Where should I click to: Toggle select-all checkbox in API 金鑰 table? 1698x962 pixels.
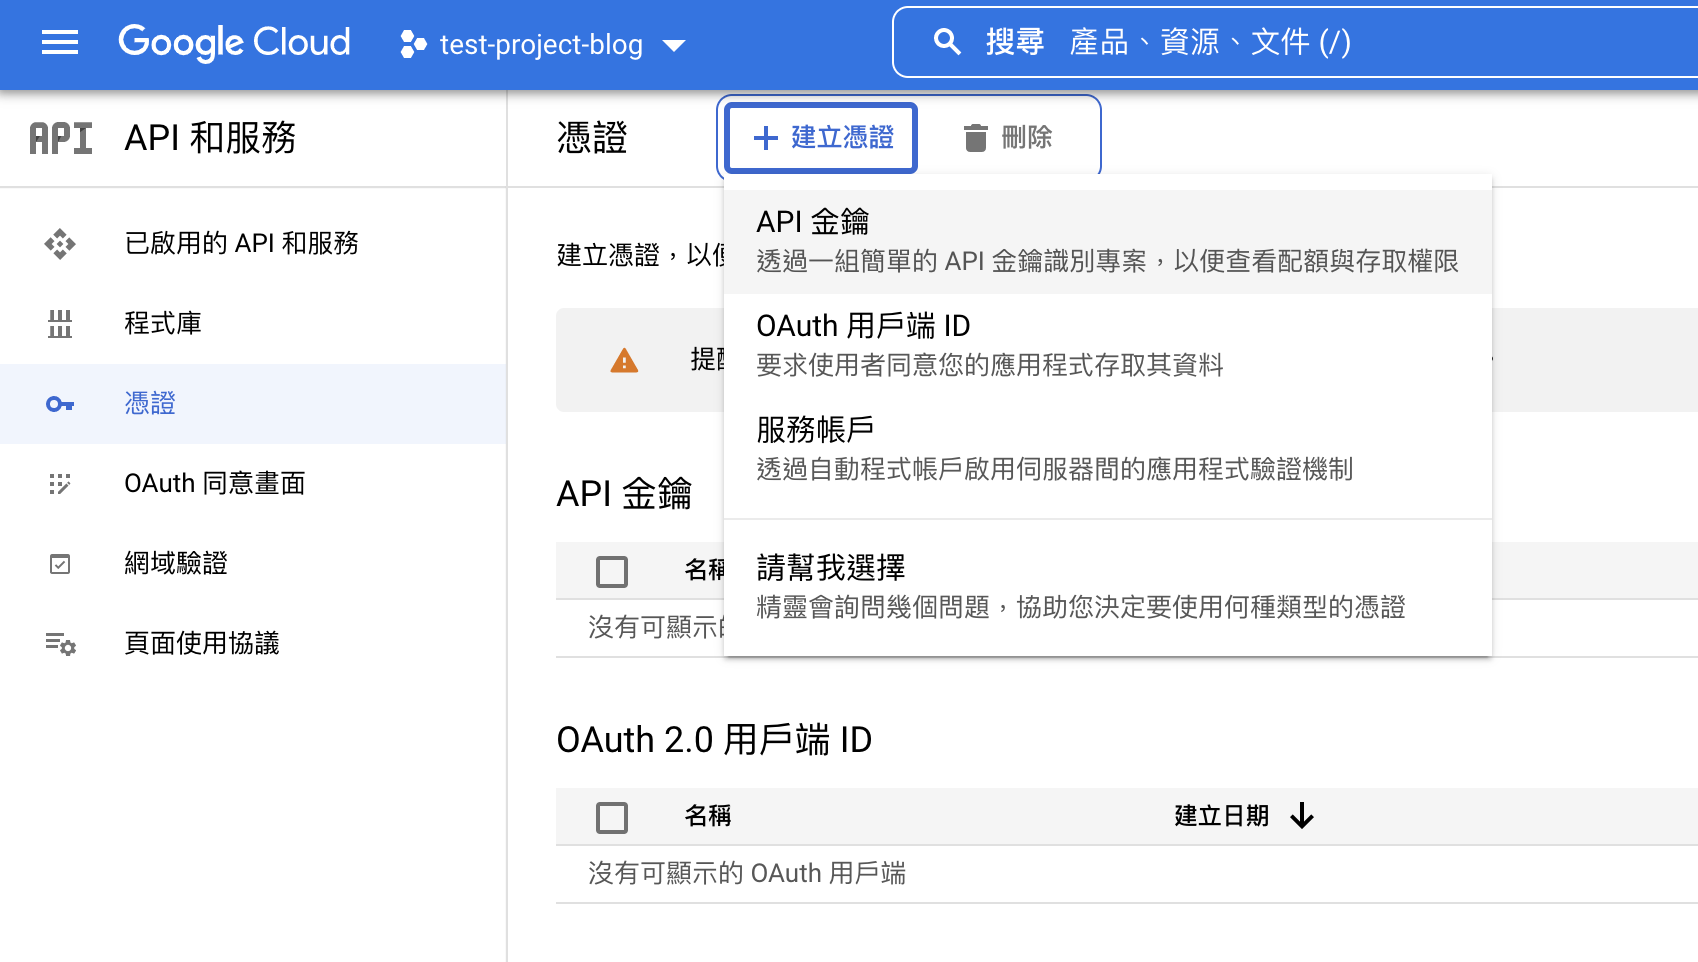point(612,572)
